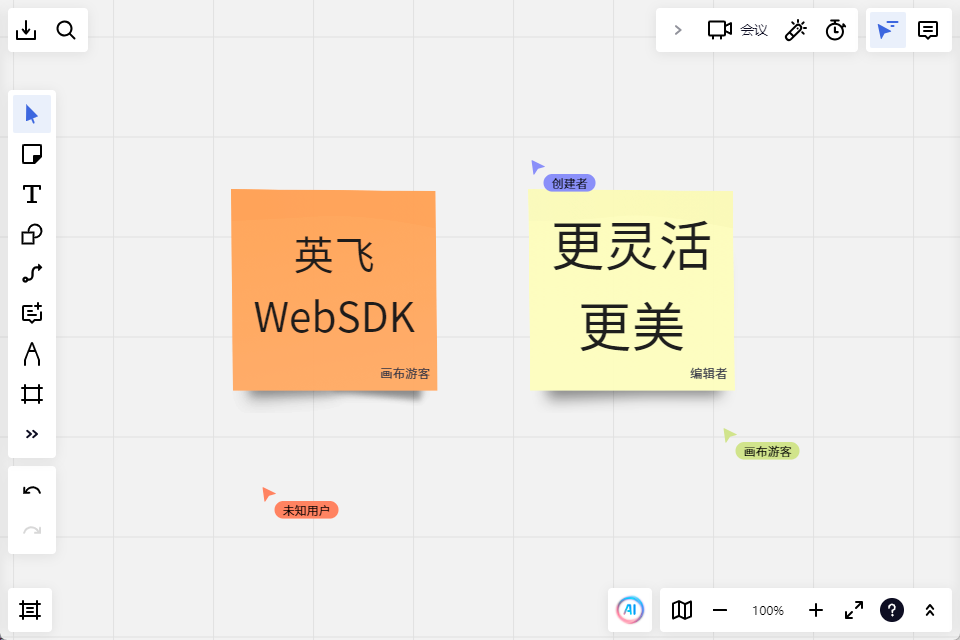Zoom in with plus button

click(816, 610)
